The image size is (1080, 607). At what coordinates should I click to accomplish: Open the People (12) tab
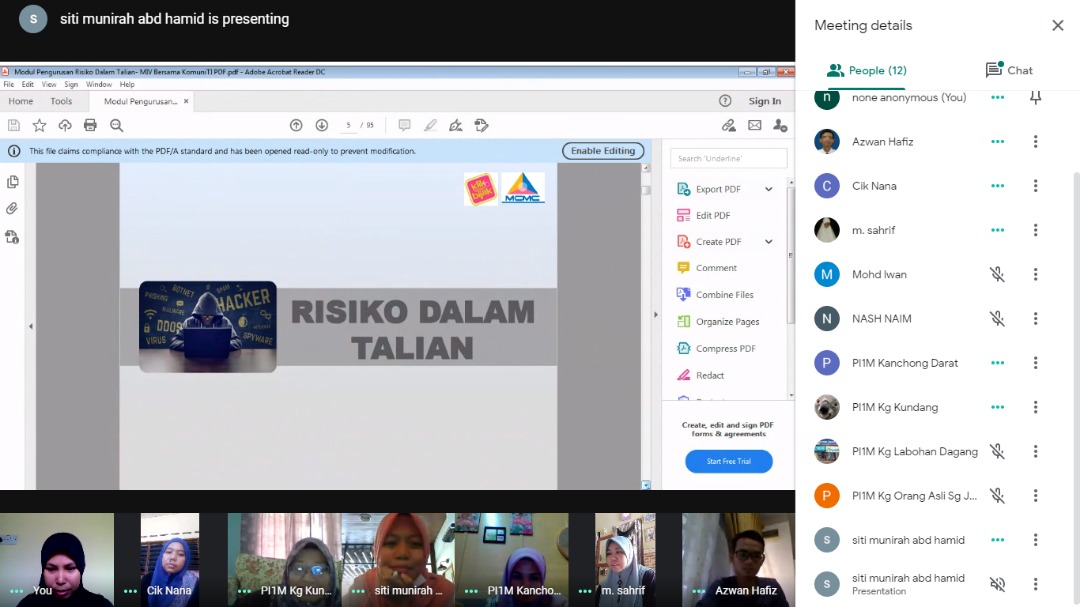point(866,70)
